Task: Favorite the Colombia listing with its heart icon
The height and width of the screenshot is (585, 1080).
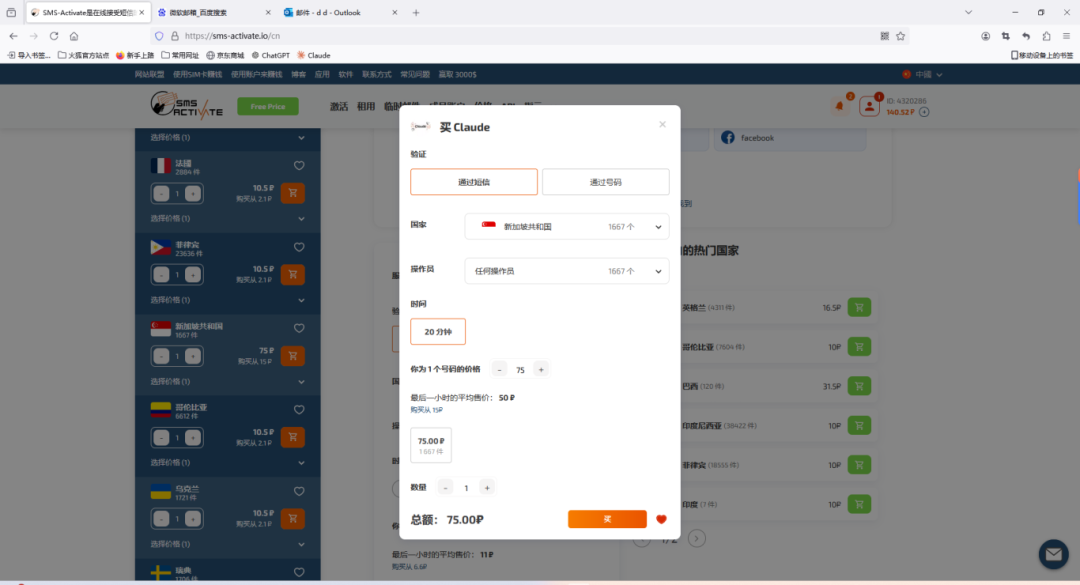Action: point(299,409)
